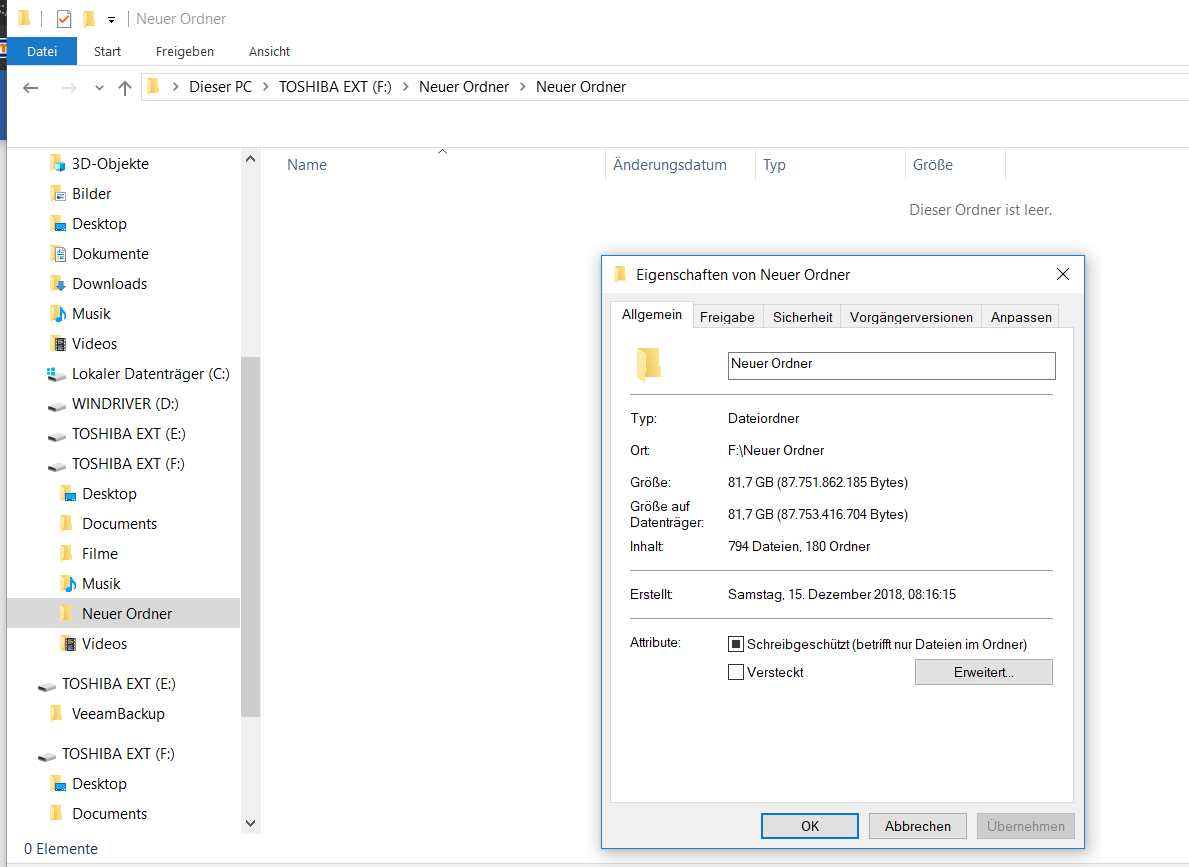The width and height of the screenshot is (1189, 867).
Task: Click the large folder icon in properties dialog
Action: 648,364
